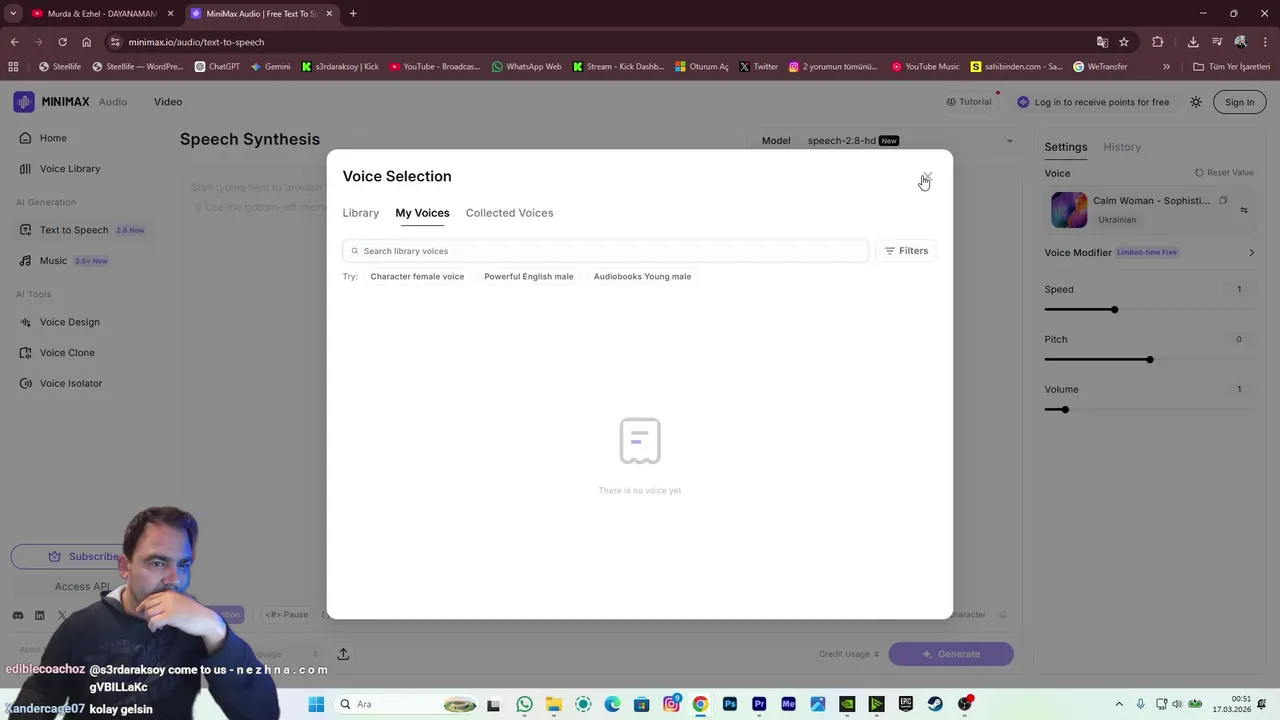Switch to the Settings tab
1280x720 pixels.
[1066, 147]
